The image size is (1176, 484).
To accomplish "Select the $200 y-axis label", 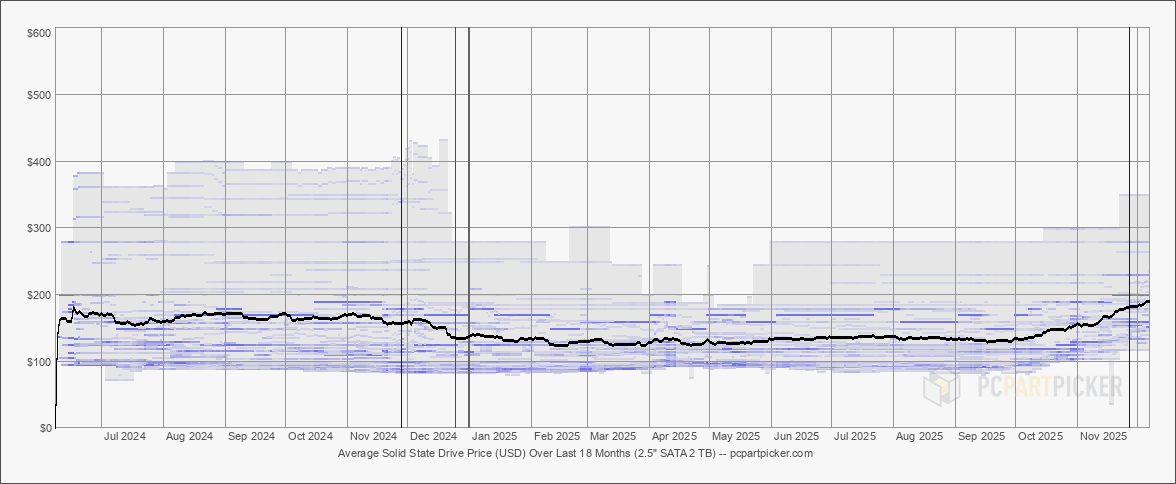I will (39, 295).
